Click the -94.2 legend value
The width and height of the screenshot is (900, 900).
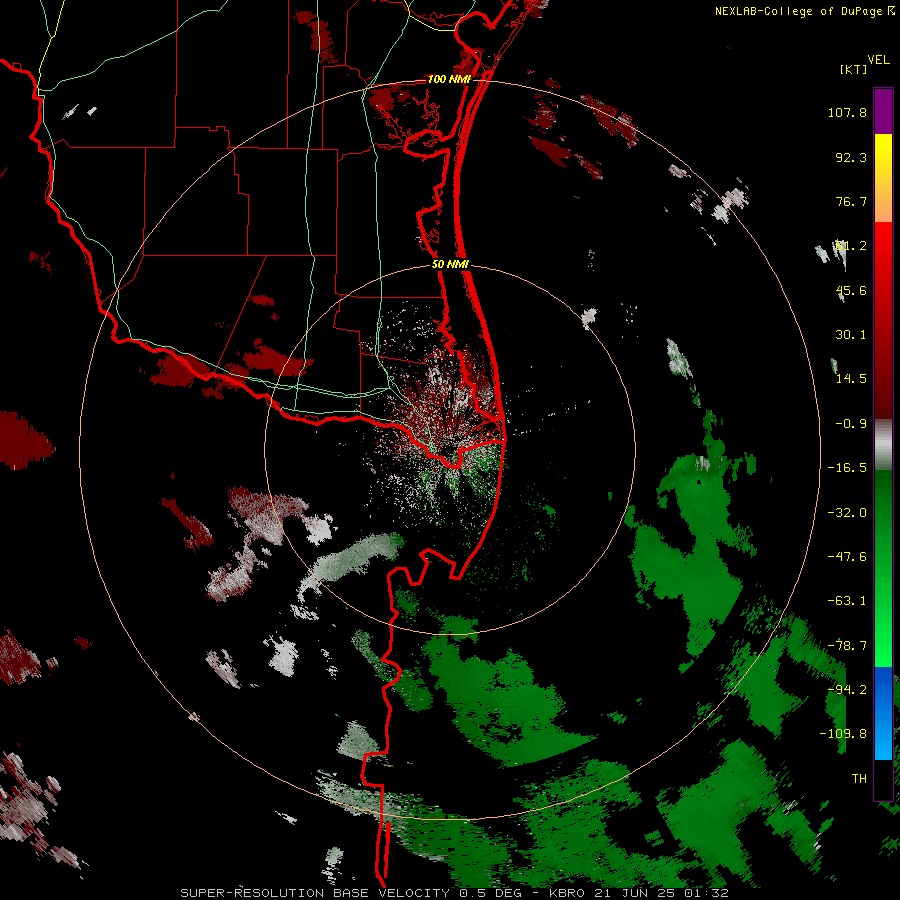847,690
